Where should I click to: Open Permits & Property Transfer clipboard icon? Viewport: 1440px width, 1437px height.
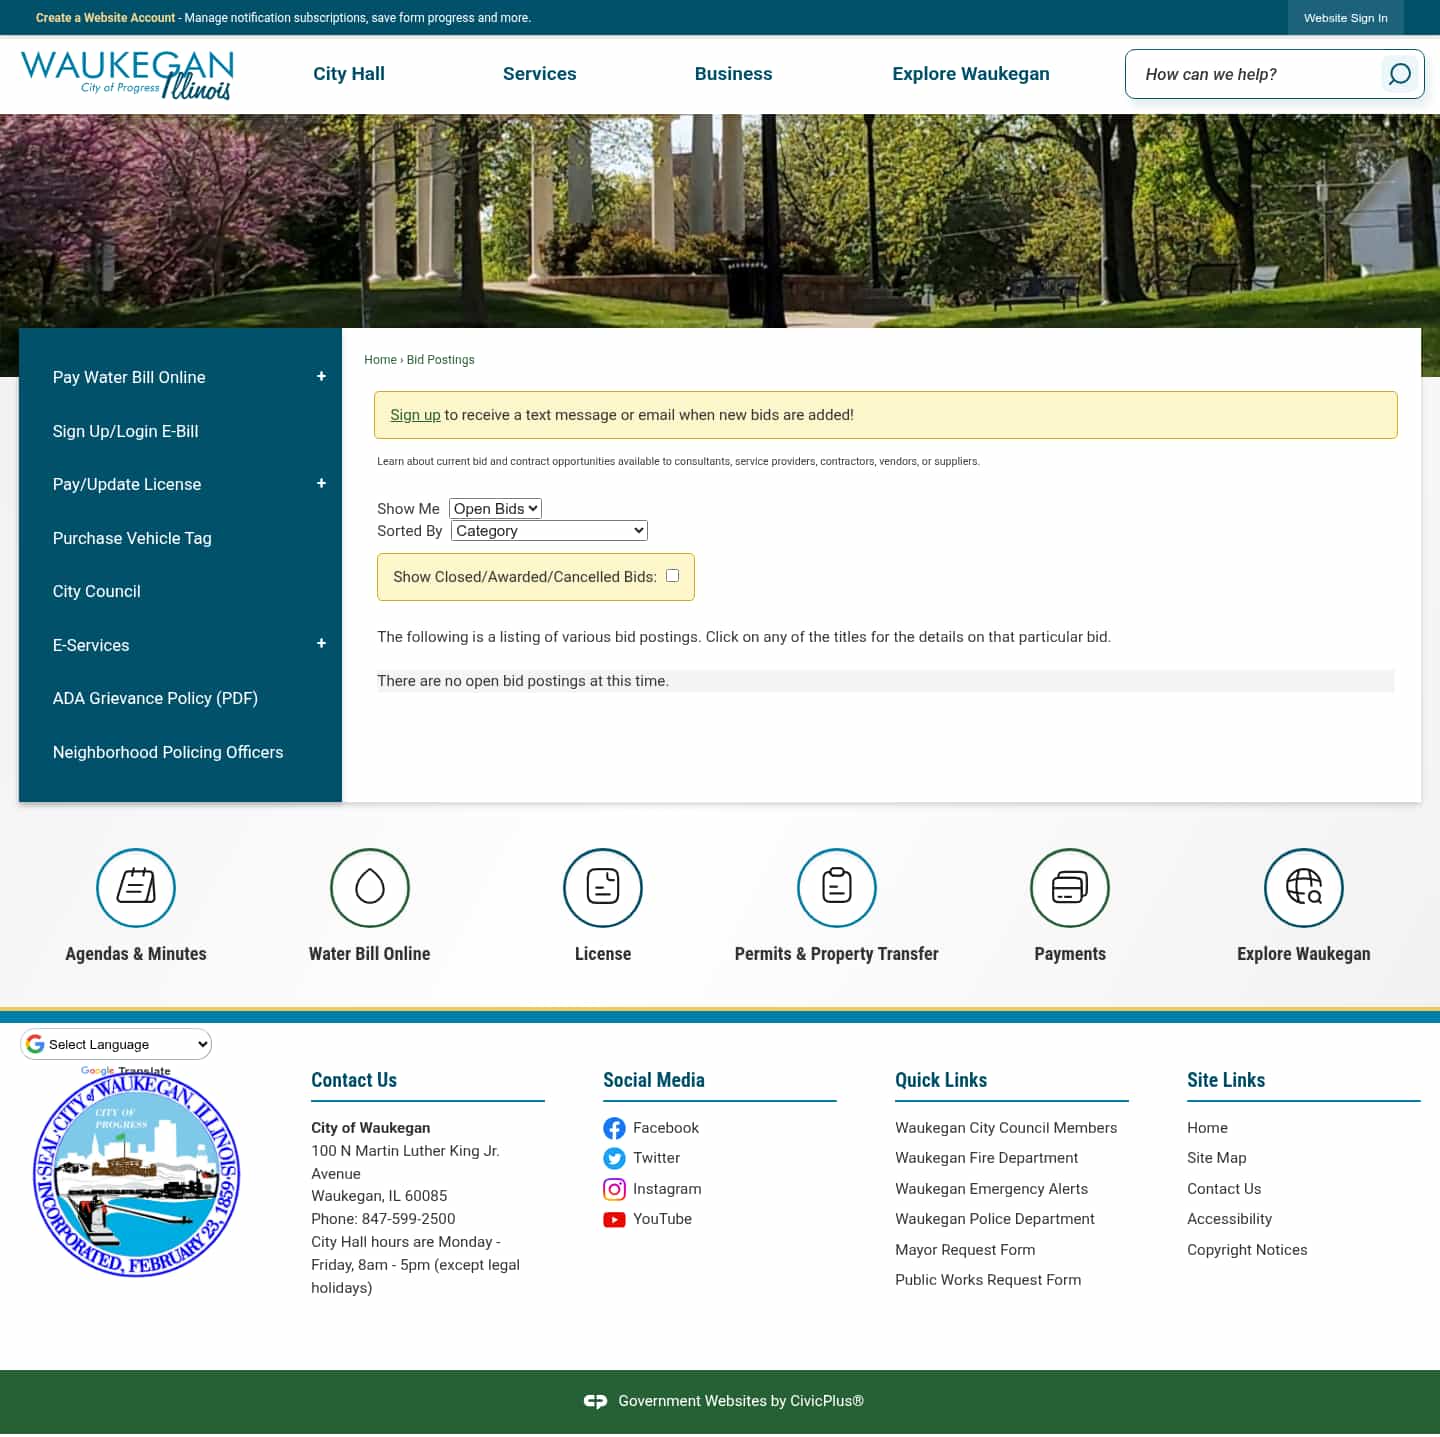point(837,887)
